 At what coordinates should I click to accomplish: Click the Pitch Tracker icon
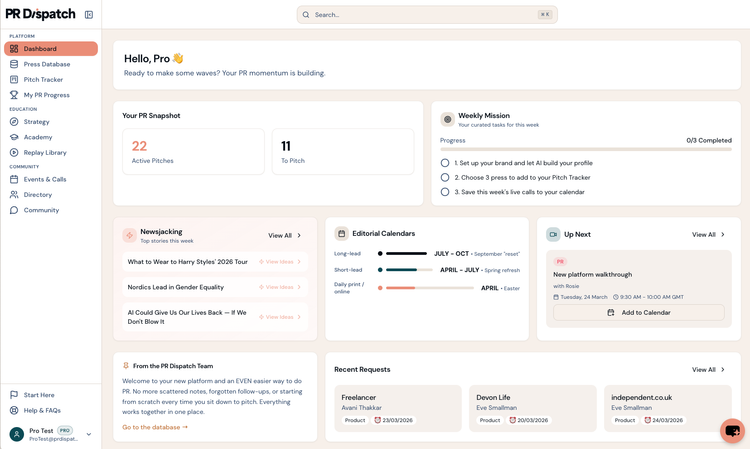click(14, 79)
